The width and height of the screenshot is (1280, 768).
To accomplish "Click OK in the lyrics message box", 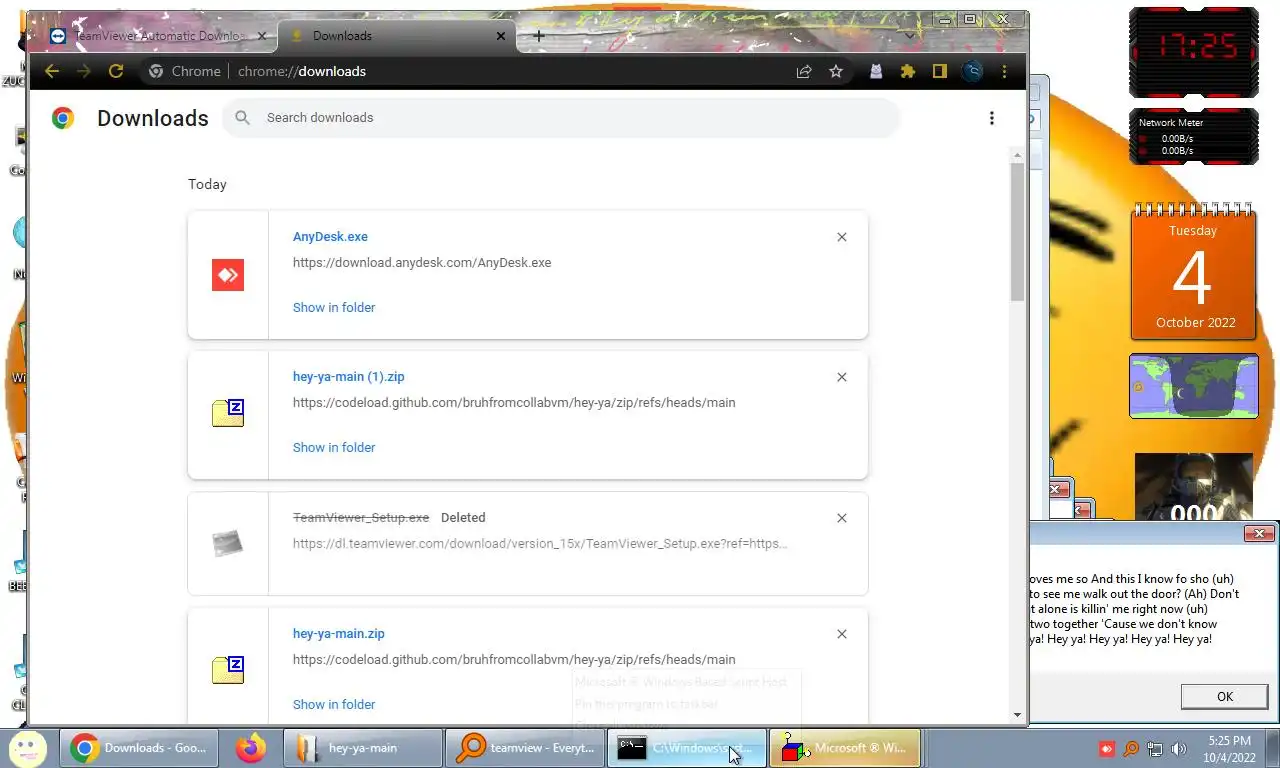I will pyautogui.click(x=1225, y=696).
